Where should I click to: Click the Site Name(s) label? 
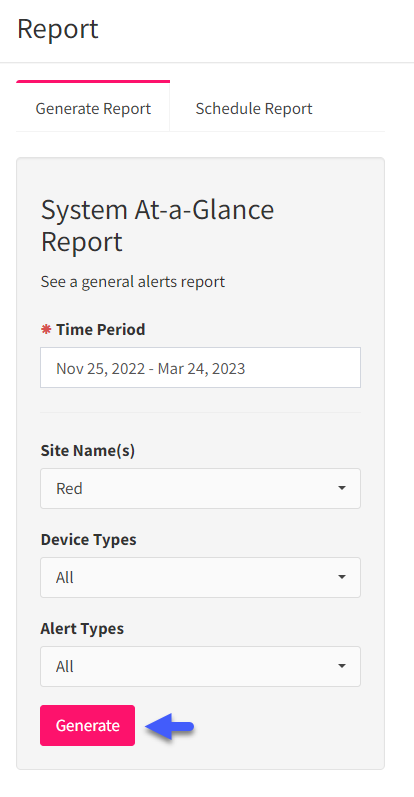[87, 451]
